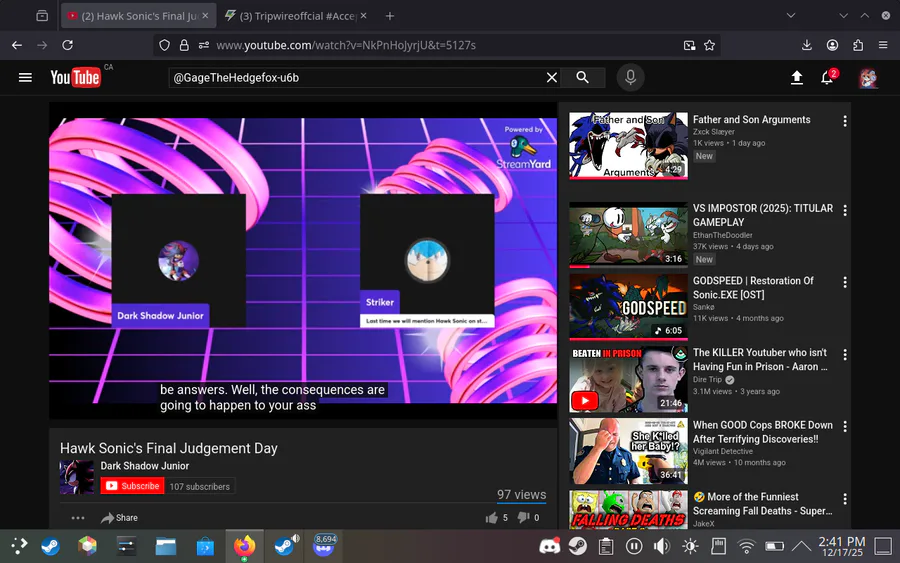Subscribe to Dark Shadow Junior
Viewport: 900px width, 563px height.
click(132, 486)
